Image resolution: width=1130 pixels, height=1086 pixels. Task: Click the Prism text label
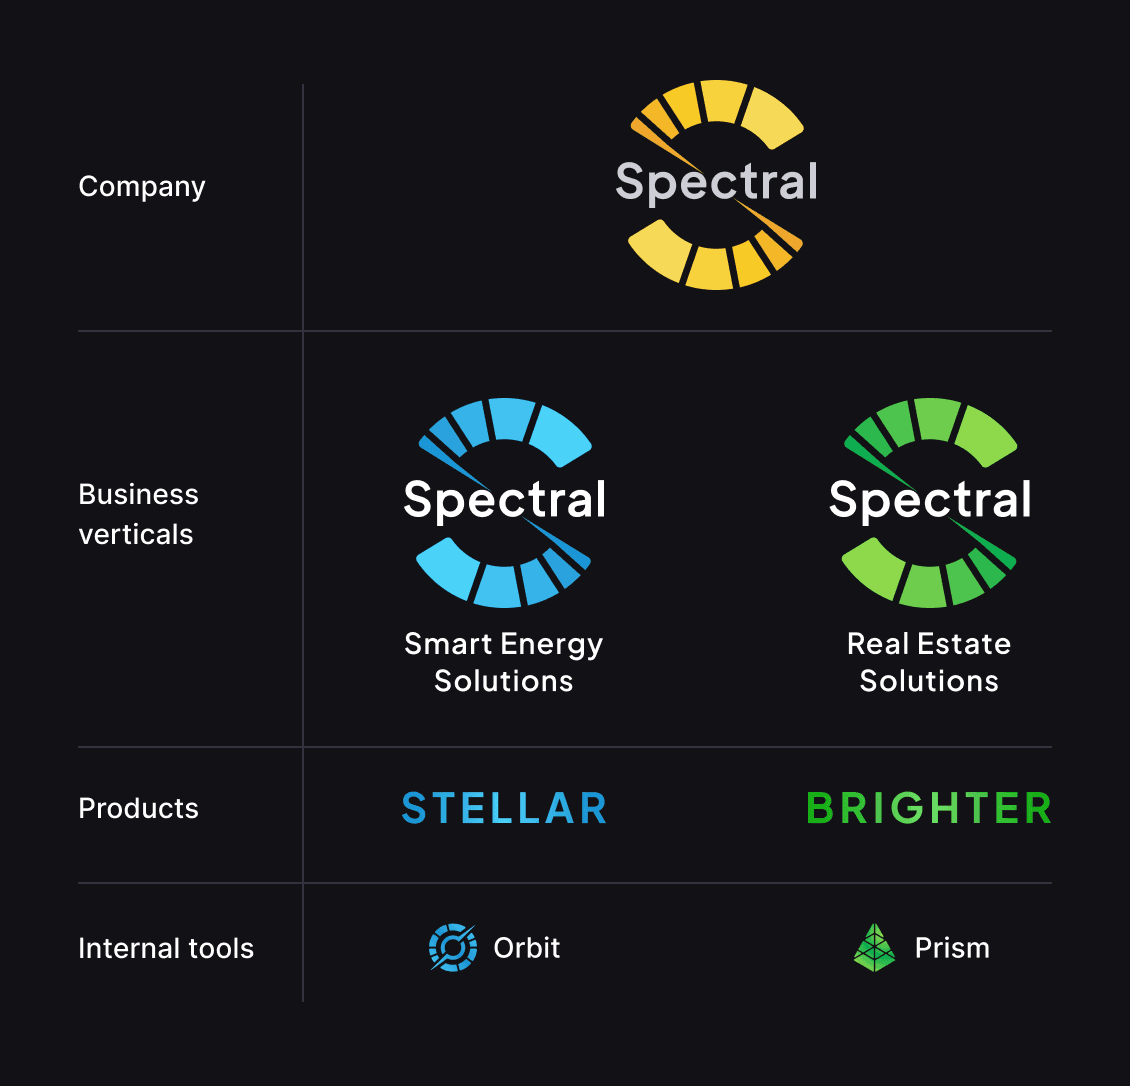[952, 948]
